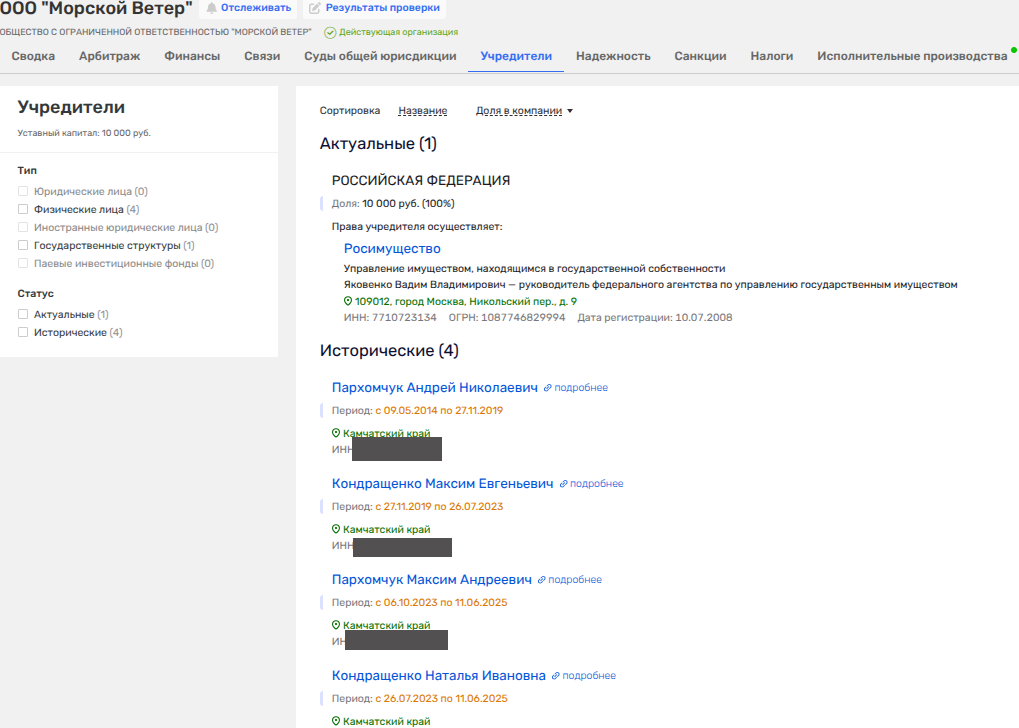The width and height of the screenshot is (1019, 728).
Task: Click the green checkmark icon Действующая организация
Action: tap(330, 32)
